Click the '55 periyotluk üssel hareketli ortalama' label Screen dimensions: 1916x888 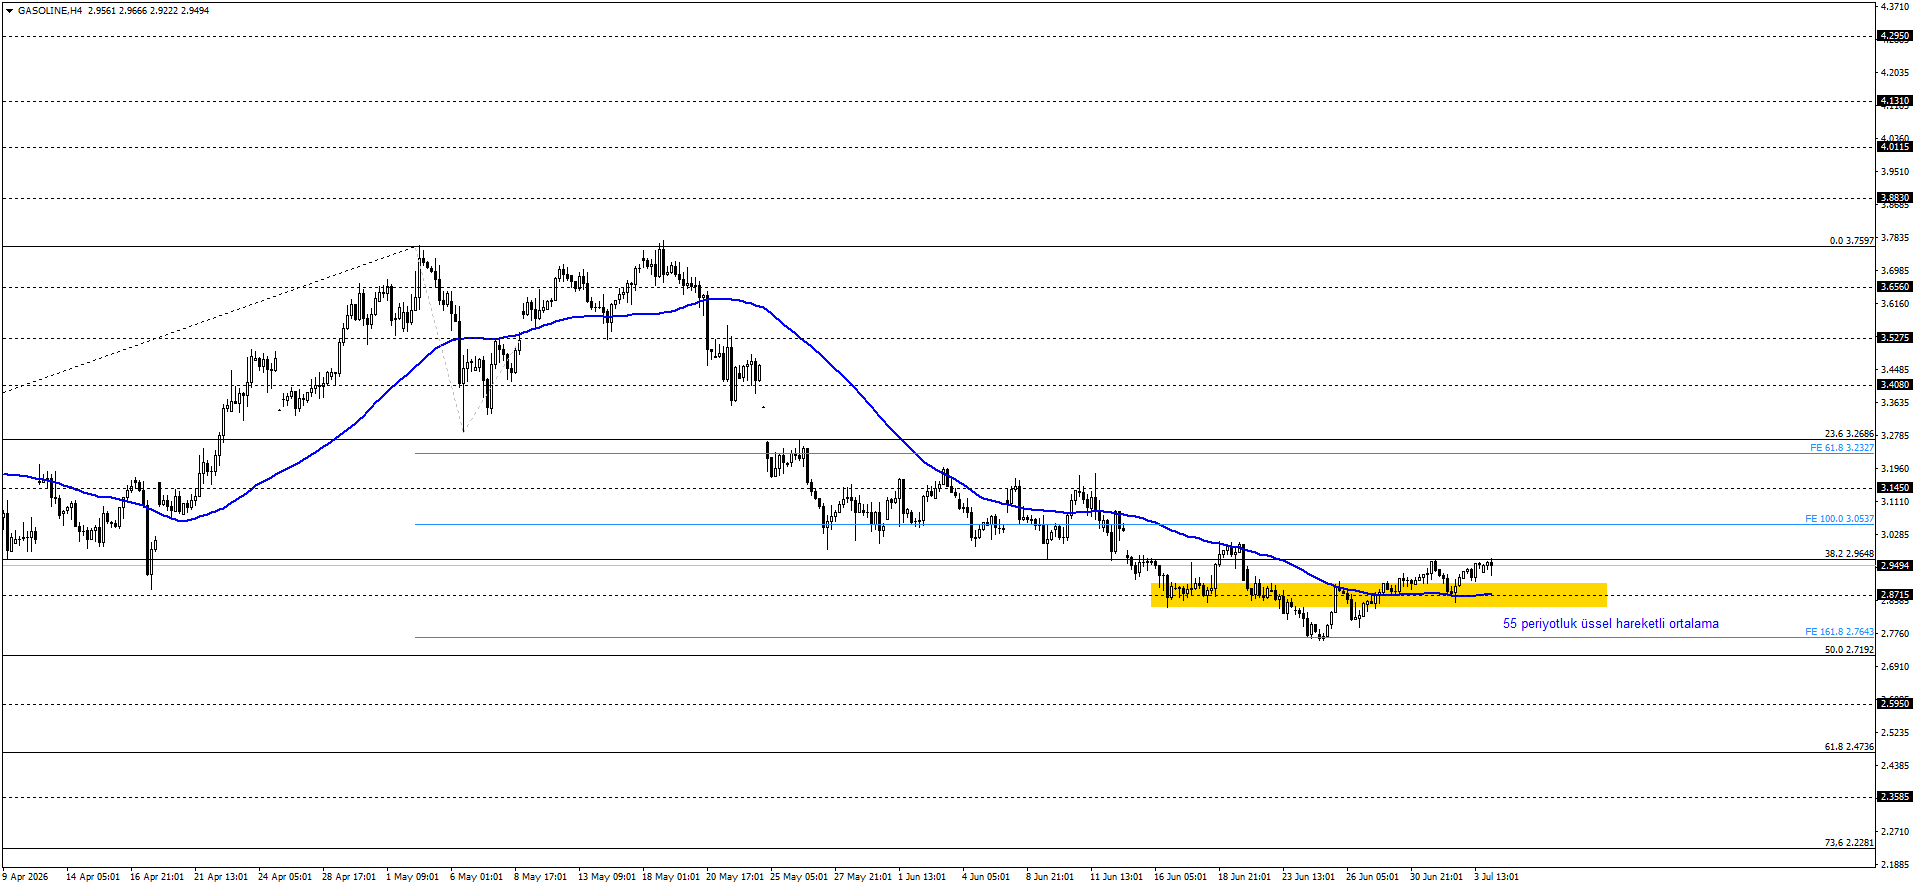click(1611, 624)
